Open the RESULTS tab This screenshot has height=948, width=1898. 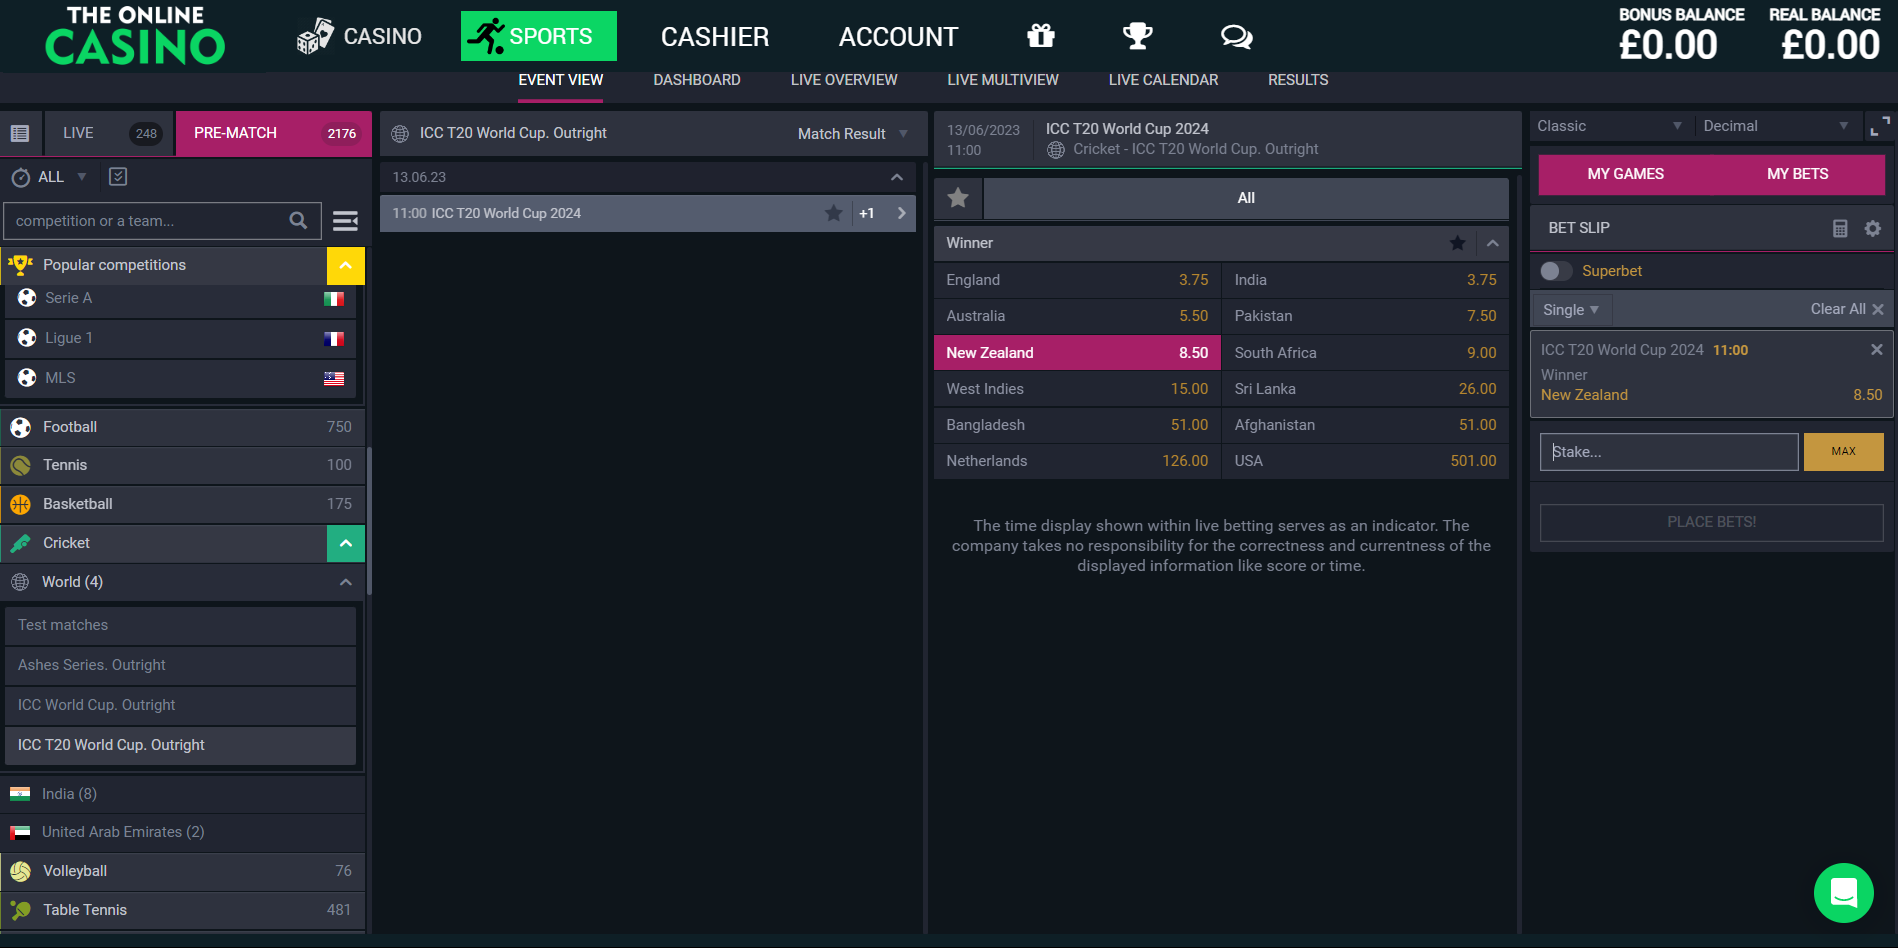(1298, 80)
